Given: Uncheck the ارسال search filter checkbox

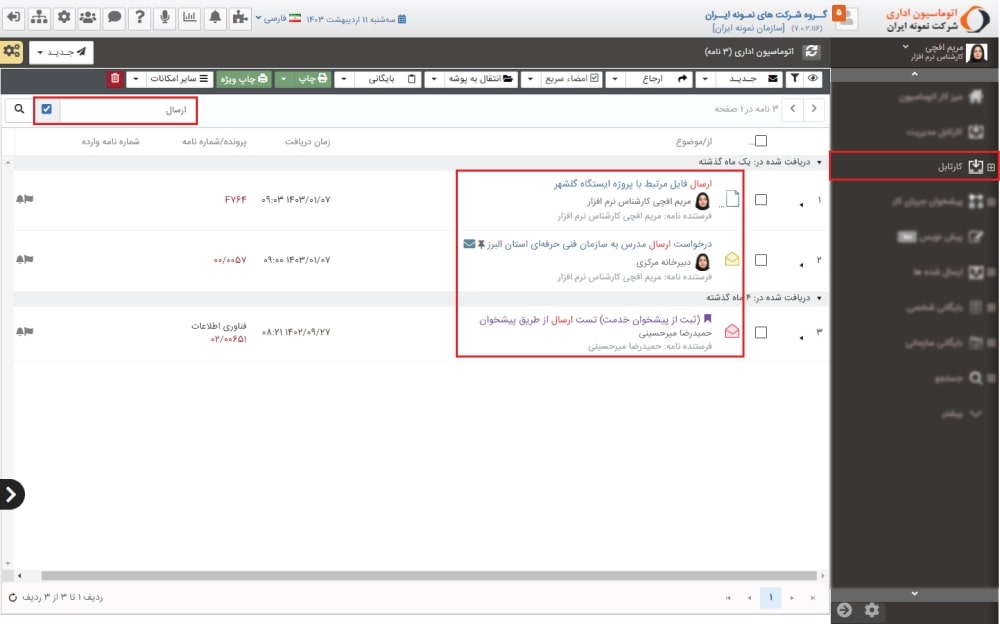Looking at the screenshot, I should tap(46, 110).
